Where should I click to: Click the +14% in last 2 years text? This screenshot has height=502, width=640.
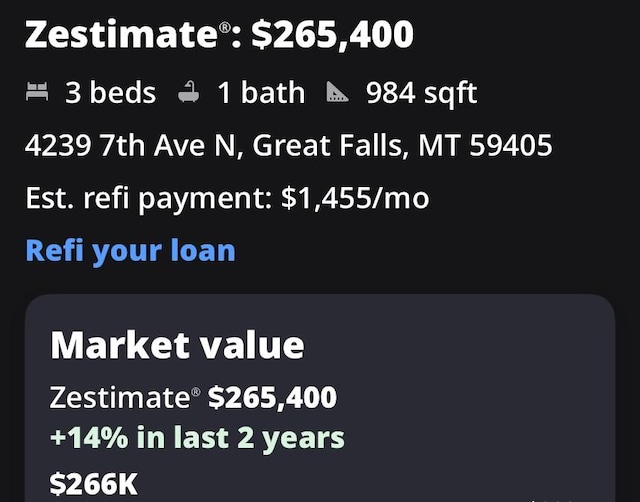tap(197, 438)
